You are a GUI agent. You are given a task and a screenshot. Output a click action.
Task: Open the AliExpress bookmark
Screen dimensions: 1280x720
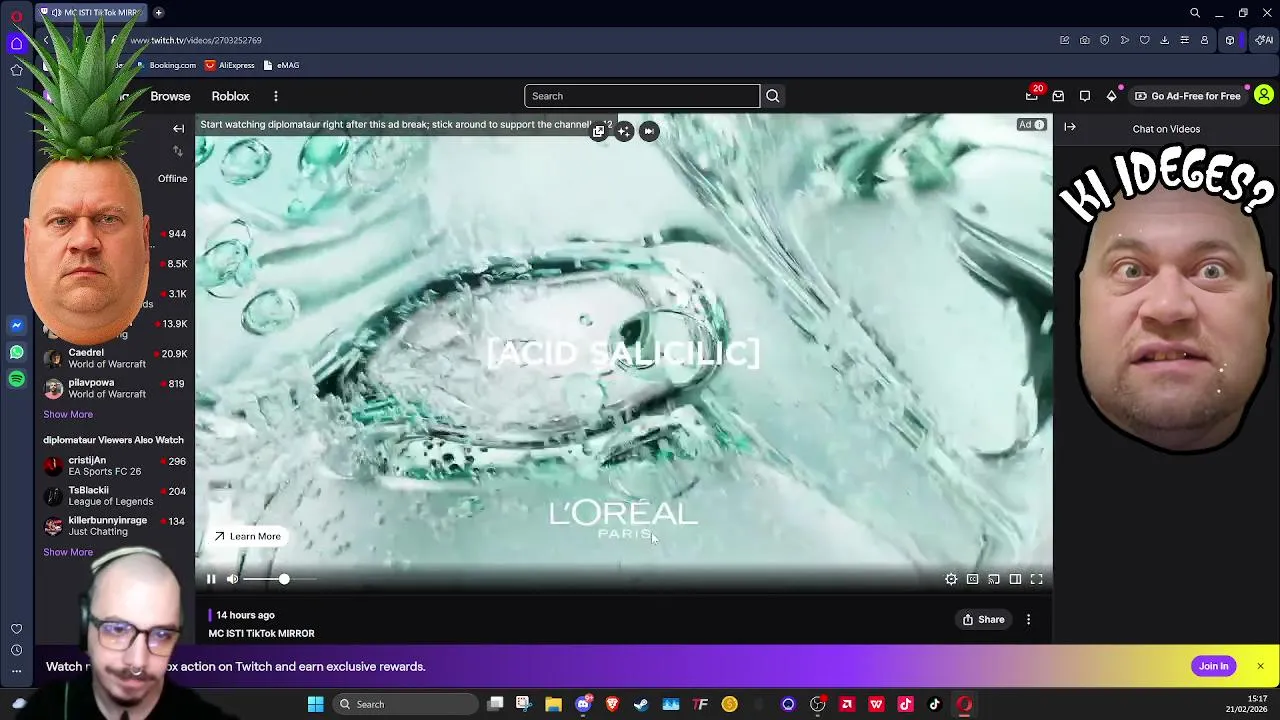click(230, 65)
